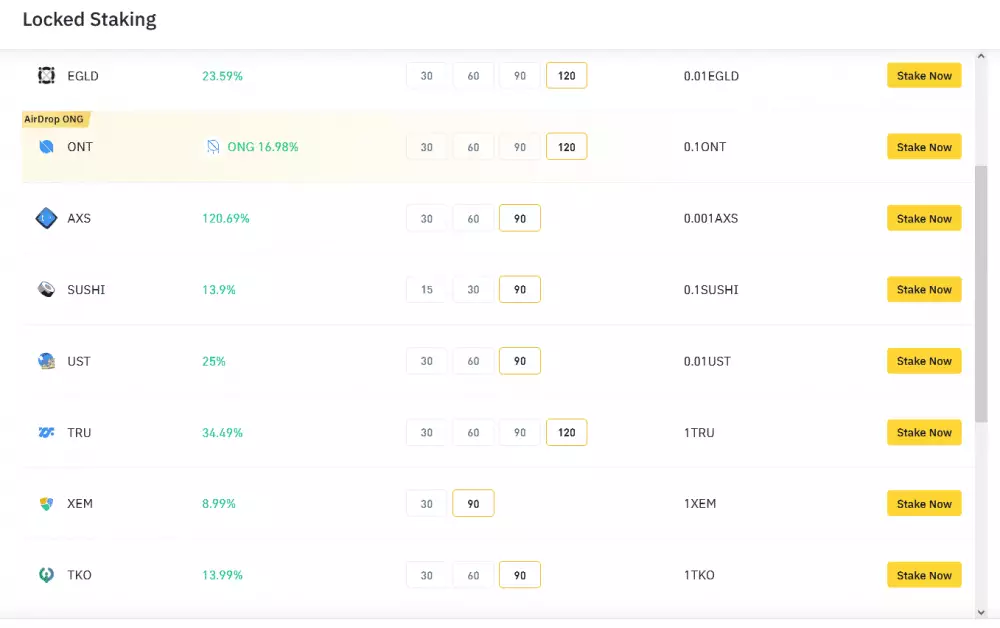
Task: Select 60-day duration for AXS
Action: tap(473, 218)
